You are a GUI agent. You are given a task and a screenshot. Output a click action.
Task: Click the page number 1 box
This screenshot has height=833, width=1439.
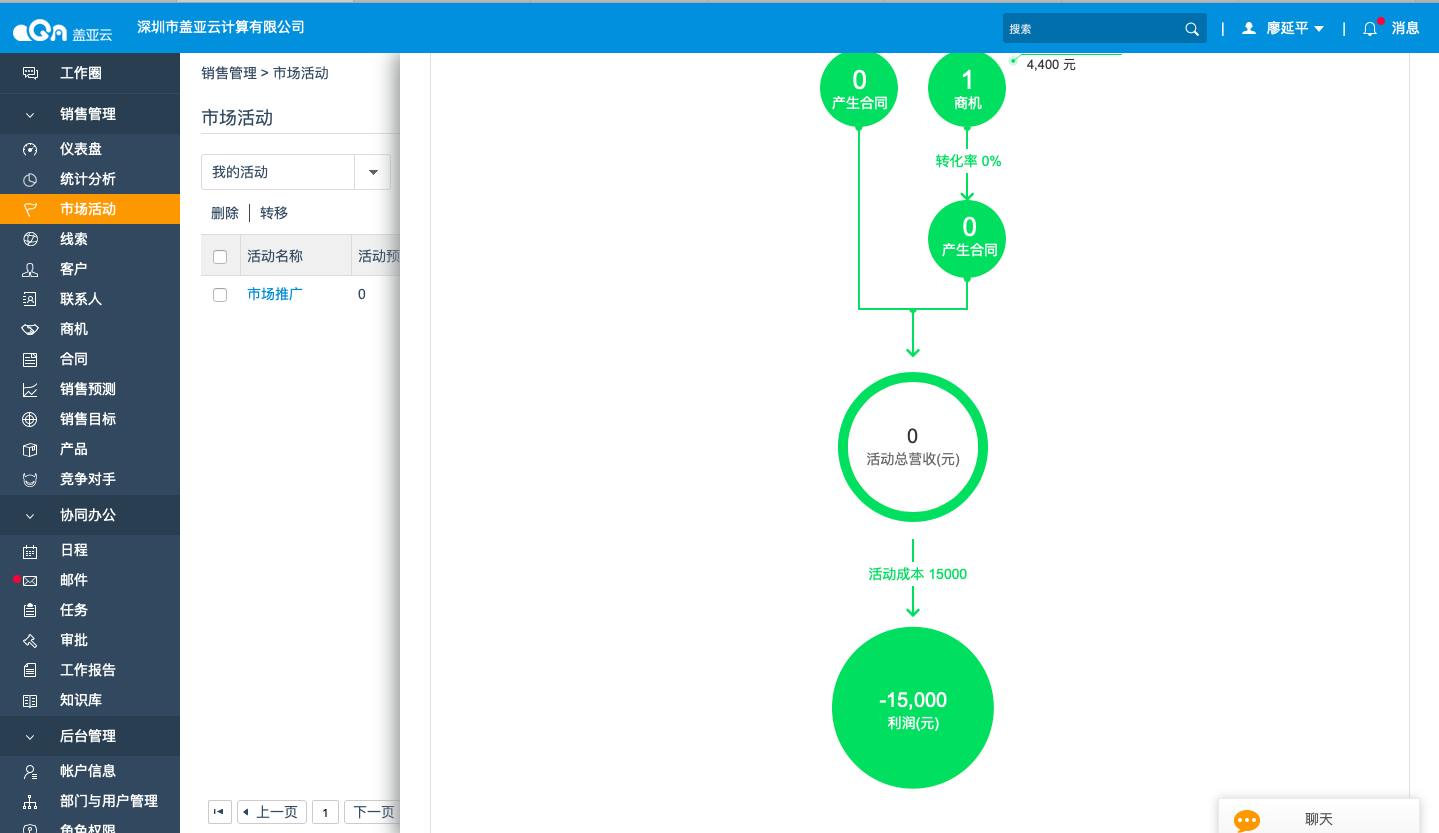click(x=325, y=812)
